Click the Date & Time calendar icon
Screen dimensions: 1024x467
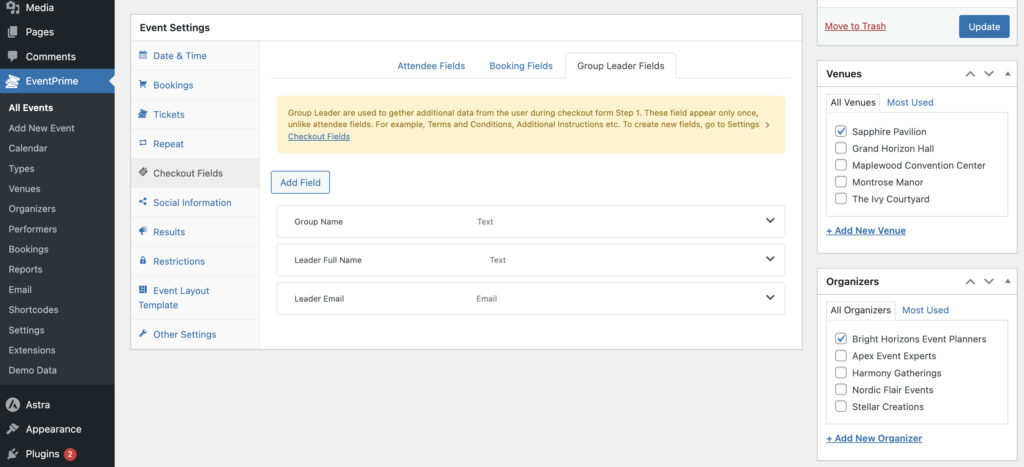(144, 56)
